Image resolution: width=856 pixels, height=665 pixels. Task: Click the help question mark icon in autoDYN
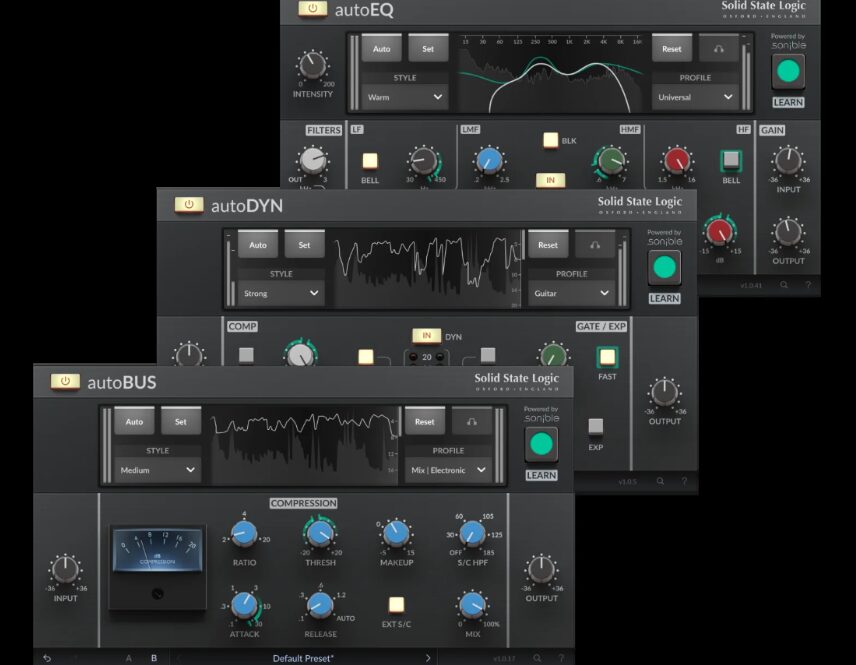684,480
